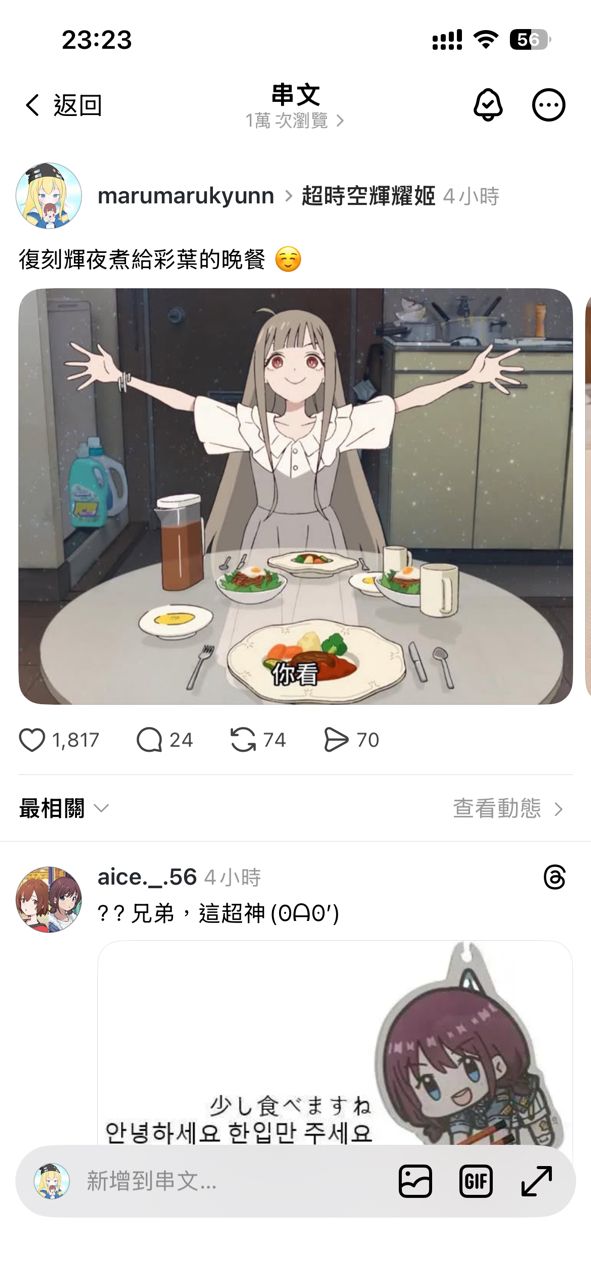Attach a photo using the image icon

415,1181
